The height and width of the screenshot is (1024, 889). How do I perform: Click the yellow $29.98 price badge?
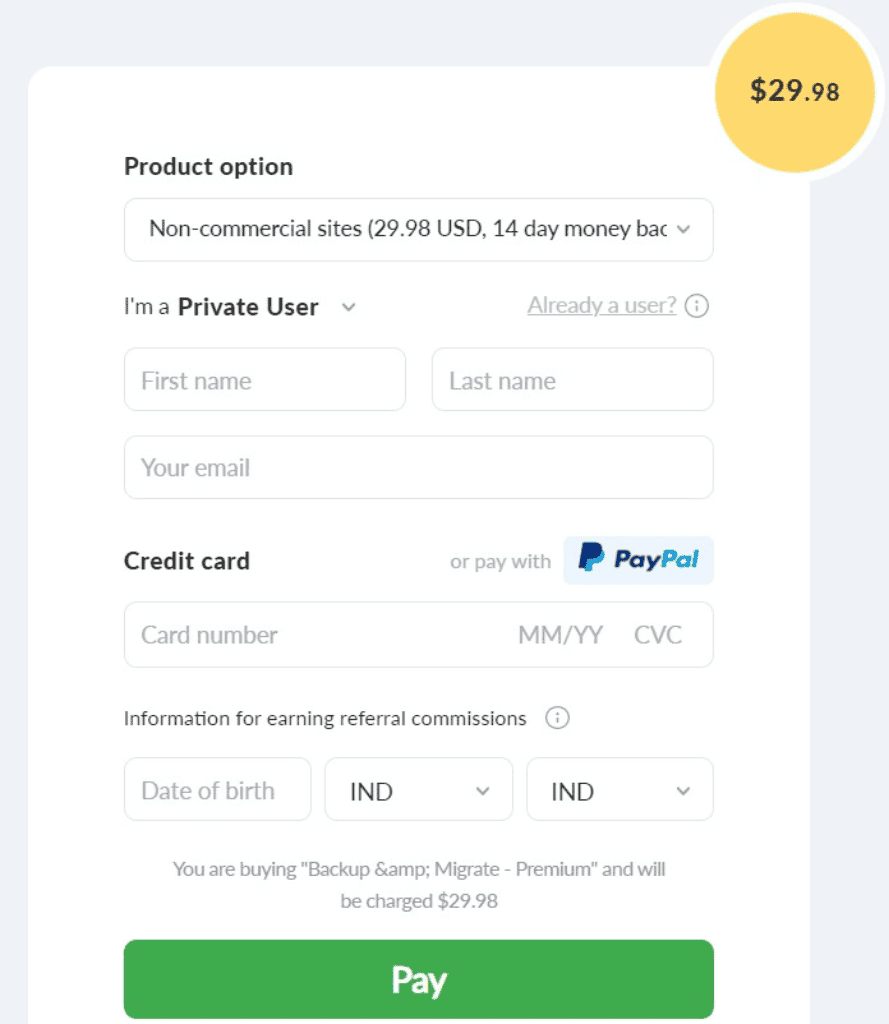794,91
